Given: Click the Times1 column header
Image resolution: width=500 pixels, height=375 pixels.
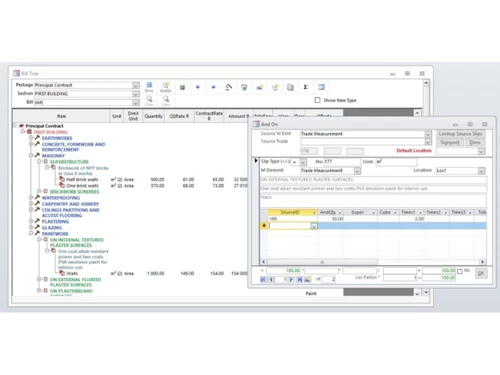Looking at the screenshot, I should click(411, 212).
